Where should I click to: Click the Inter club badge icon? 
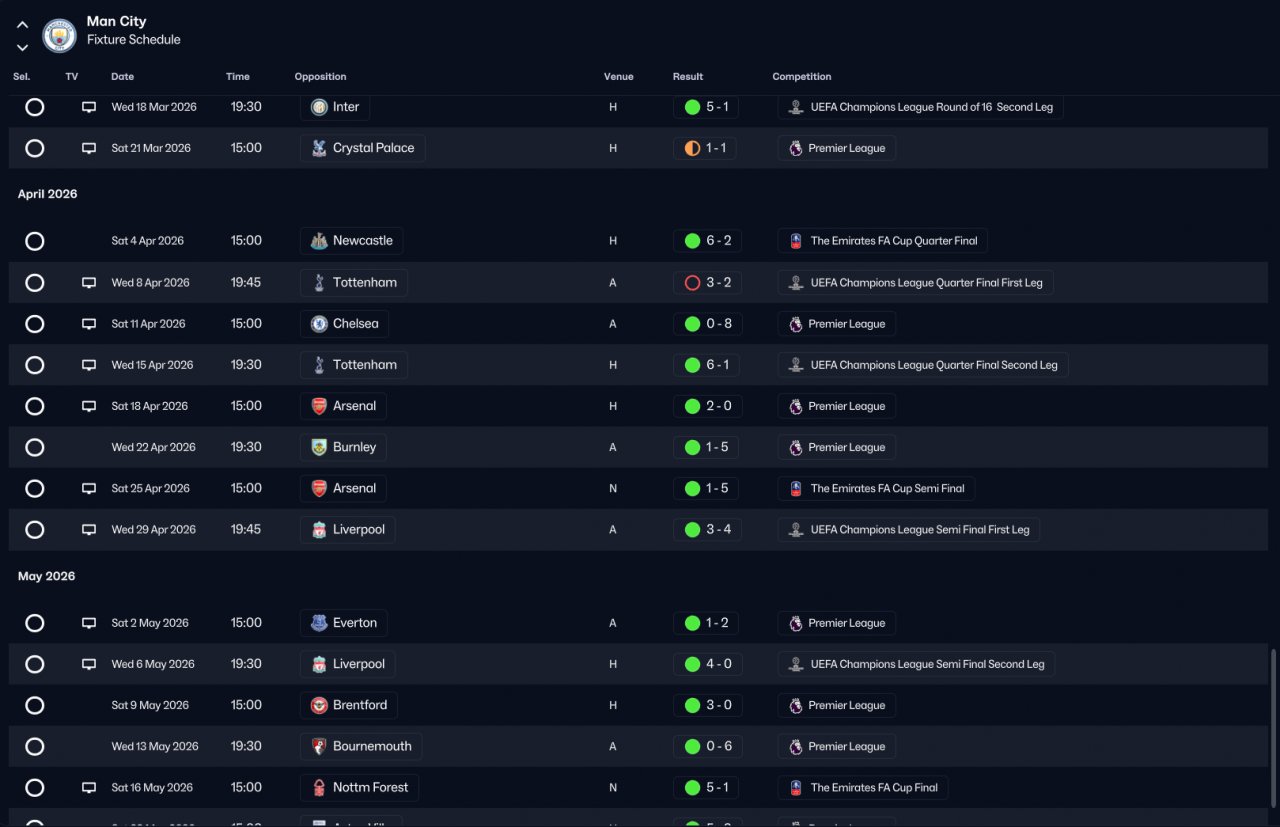(x=319, y=107)
